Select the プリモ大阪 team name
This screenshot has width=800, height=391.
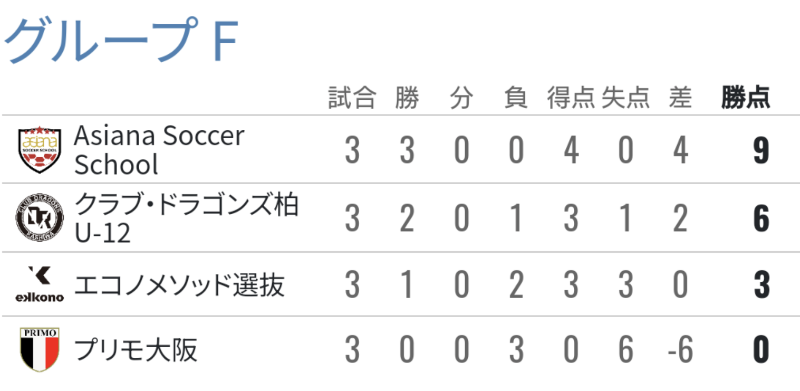point(136,350)
